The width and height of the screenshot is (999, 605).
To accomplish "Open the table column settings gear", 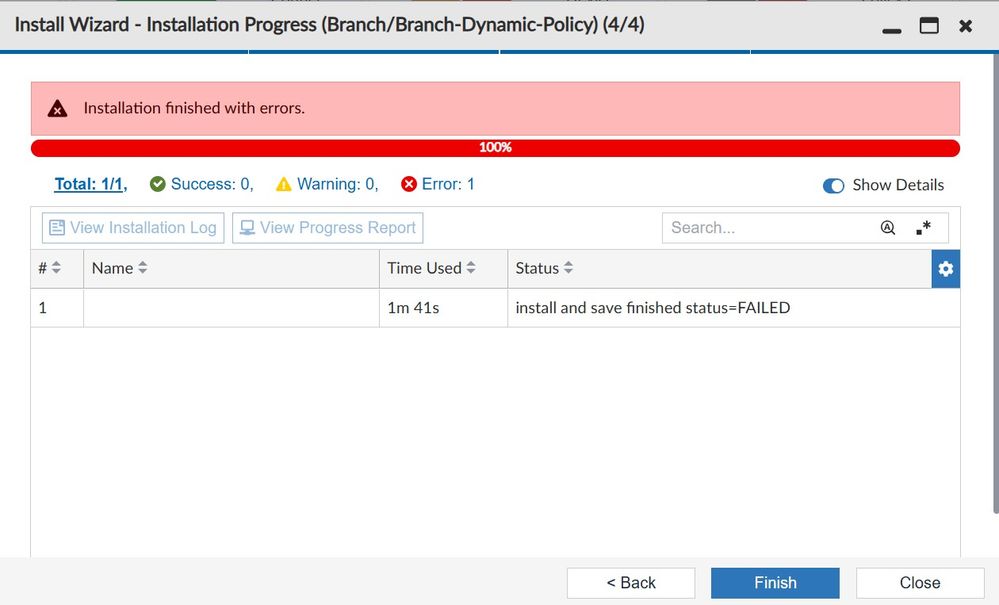I will [945, 269].
